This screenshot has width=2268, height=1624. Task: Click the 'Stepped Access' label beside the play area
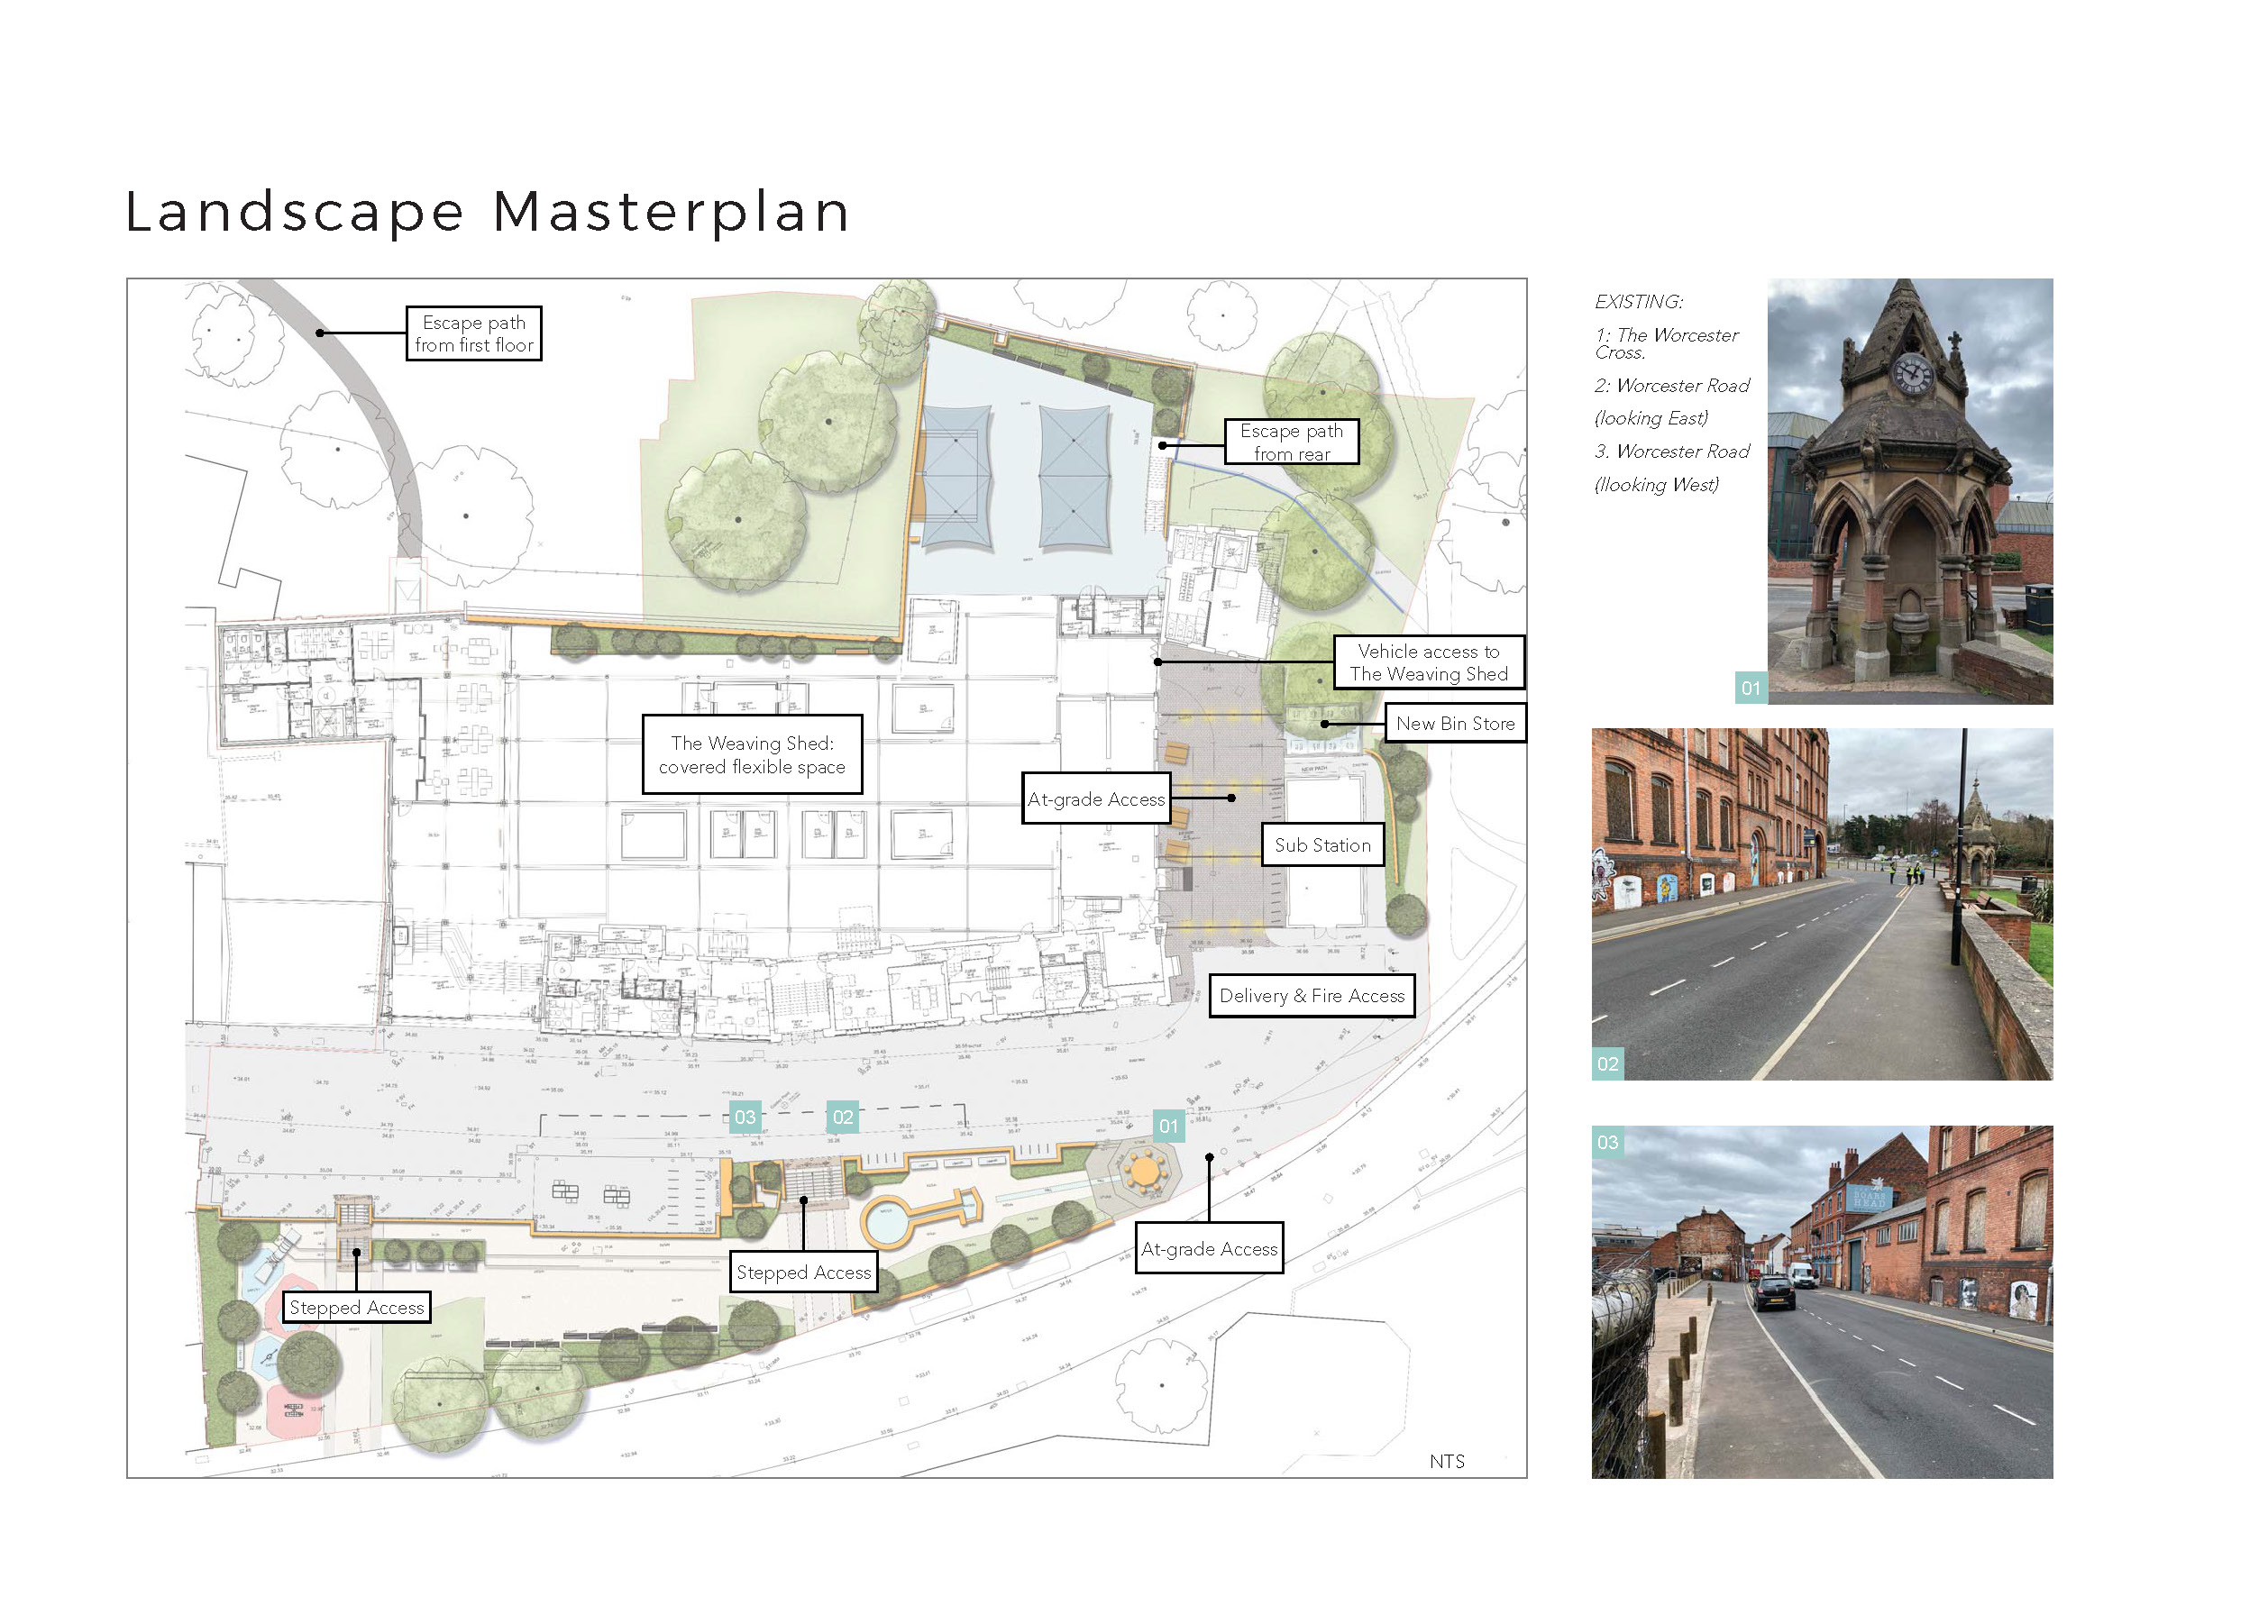coord(356,1307)
